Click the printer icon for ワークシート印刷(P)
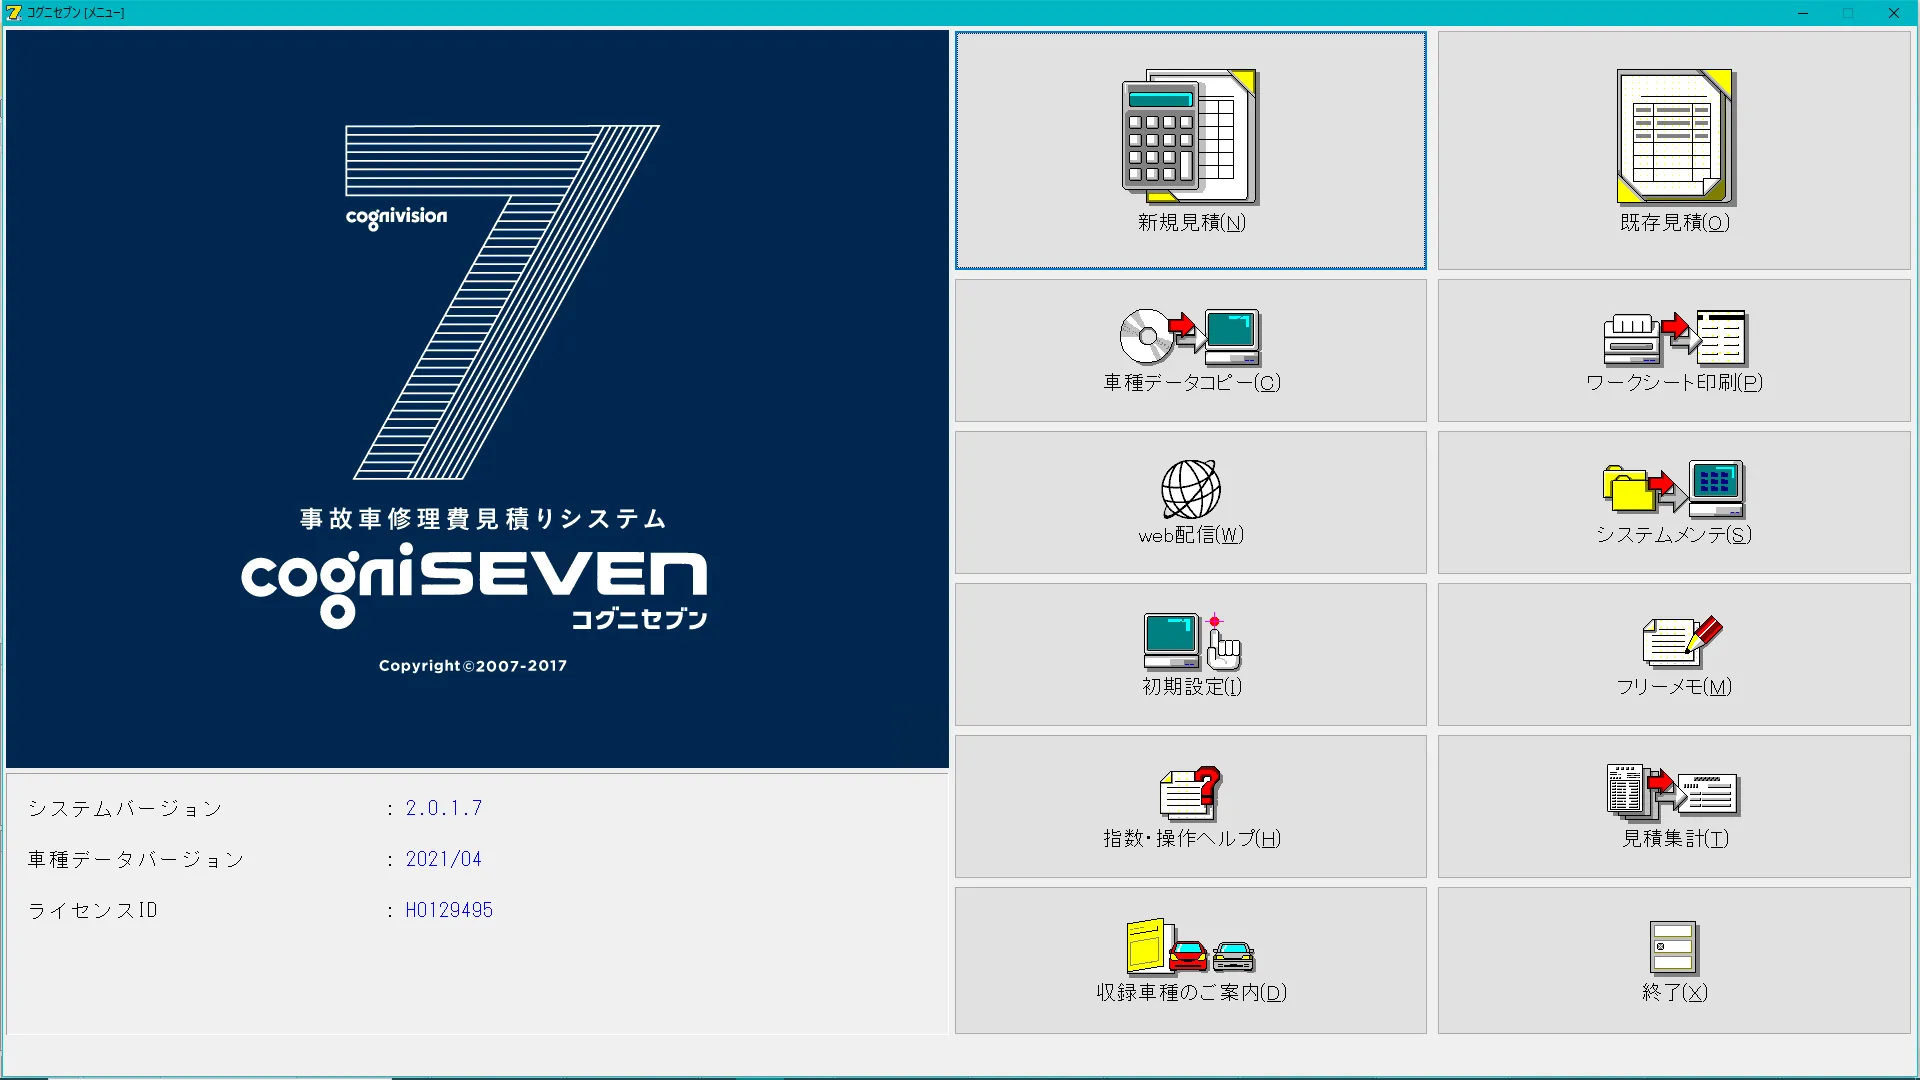 click(1674, 337)
